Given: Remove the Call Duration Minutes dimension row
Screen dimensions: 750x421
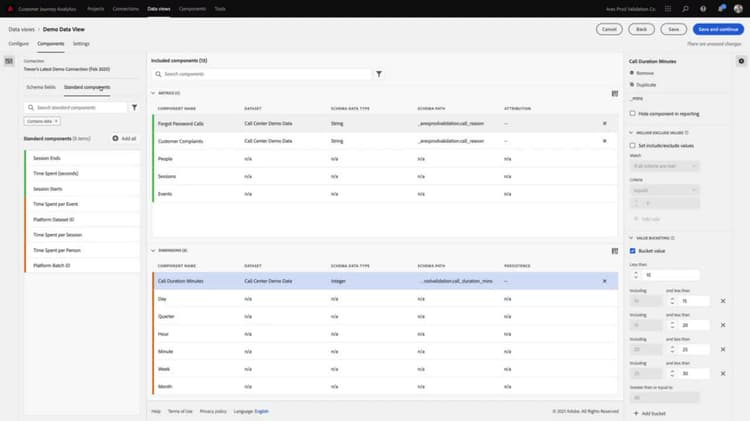Looking at the screenshot, I should 605,281.
